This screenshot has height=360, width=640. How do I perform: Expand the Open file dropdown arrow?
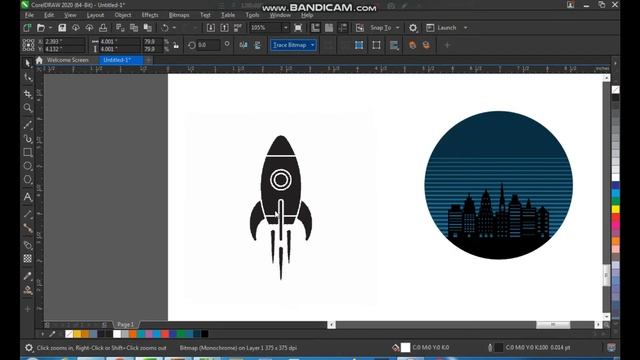50,28
